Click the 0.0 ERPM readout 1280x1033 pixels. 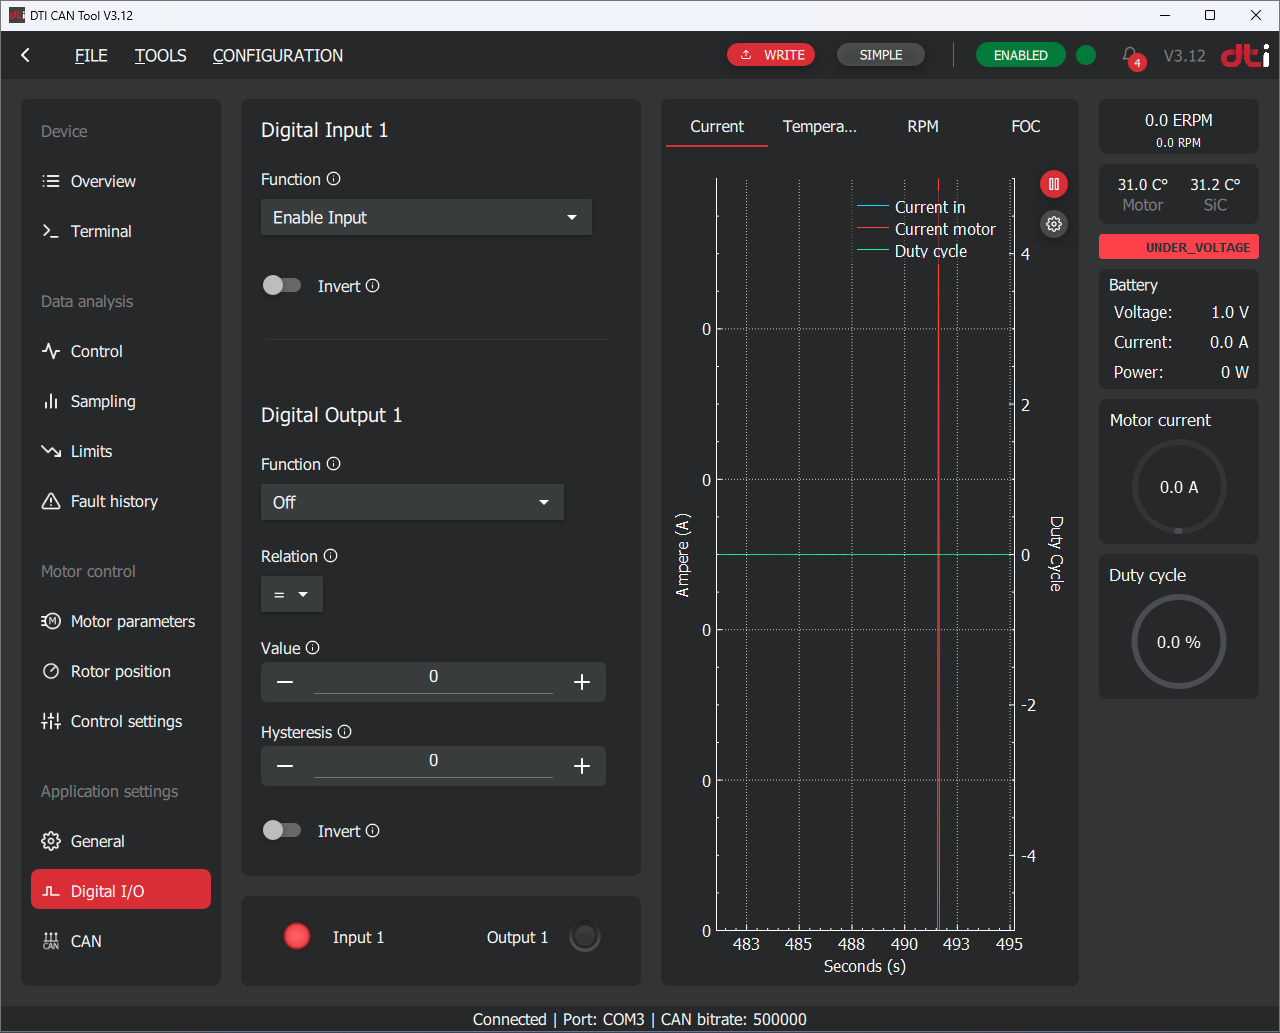click(x=1179, y=120)
